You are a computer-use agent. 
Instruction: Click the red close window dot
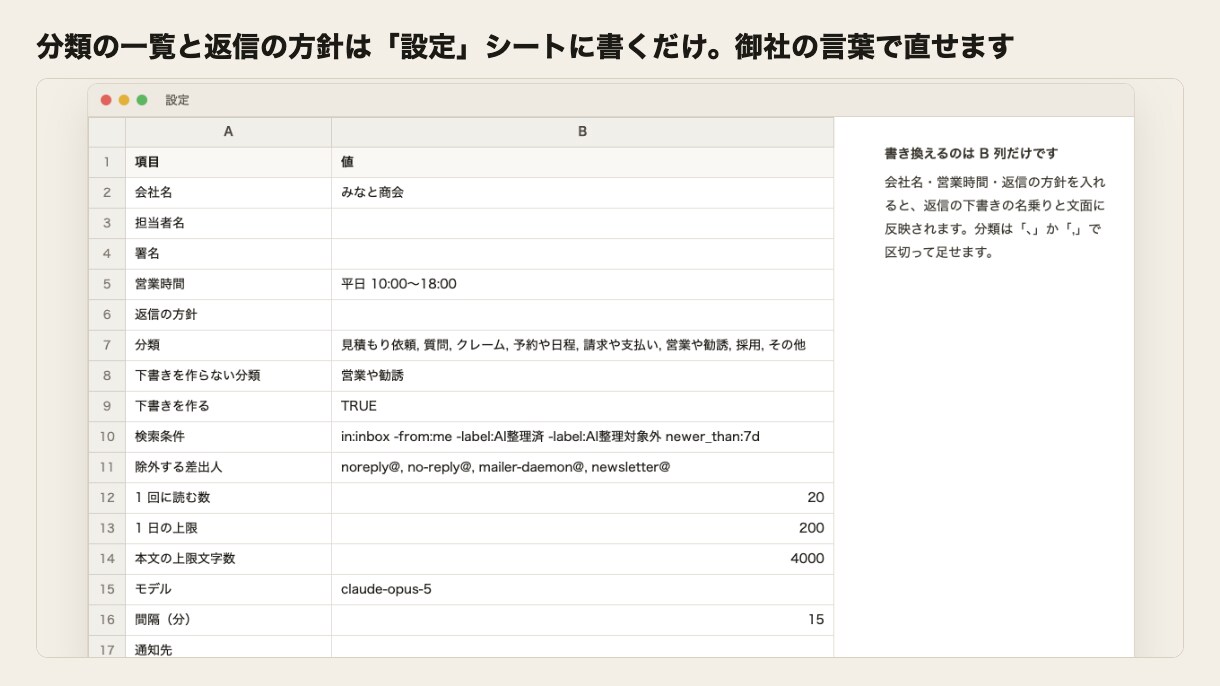click(106, 100)
